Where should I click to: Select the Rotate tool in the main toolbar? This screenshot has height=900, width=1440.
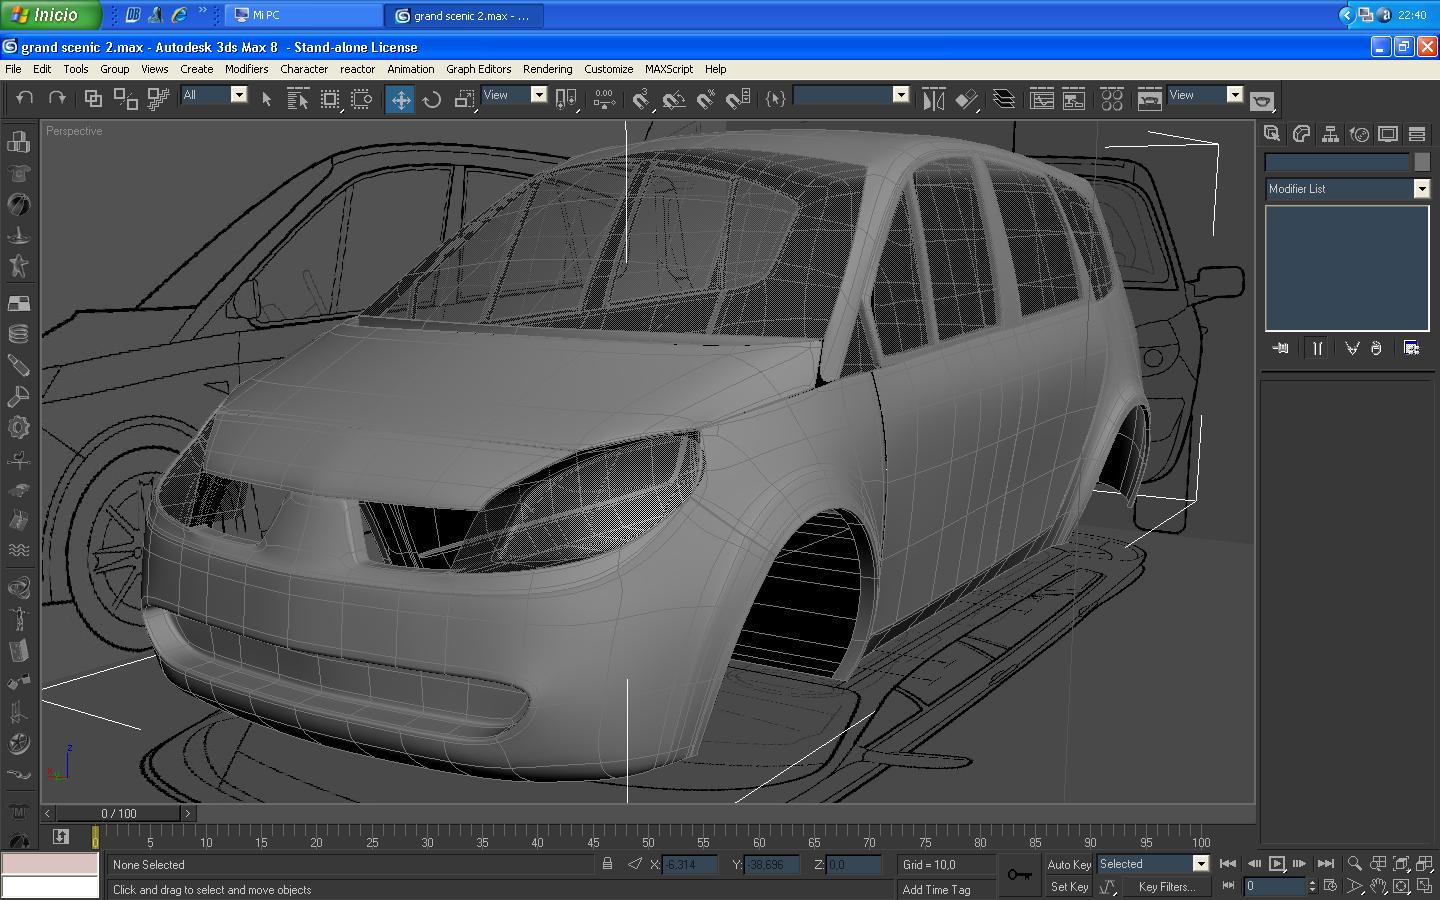[x=432, y=99]
